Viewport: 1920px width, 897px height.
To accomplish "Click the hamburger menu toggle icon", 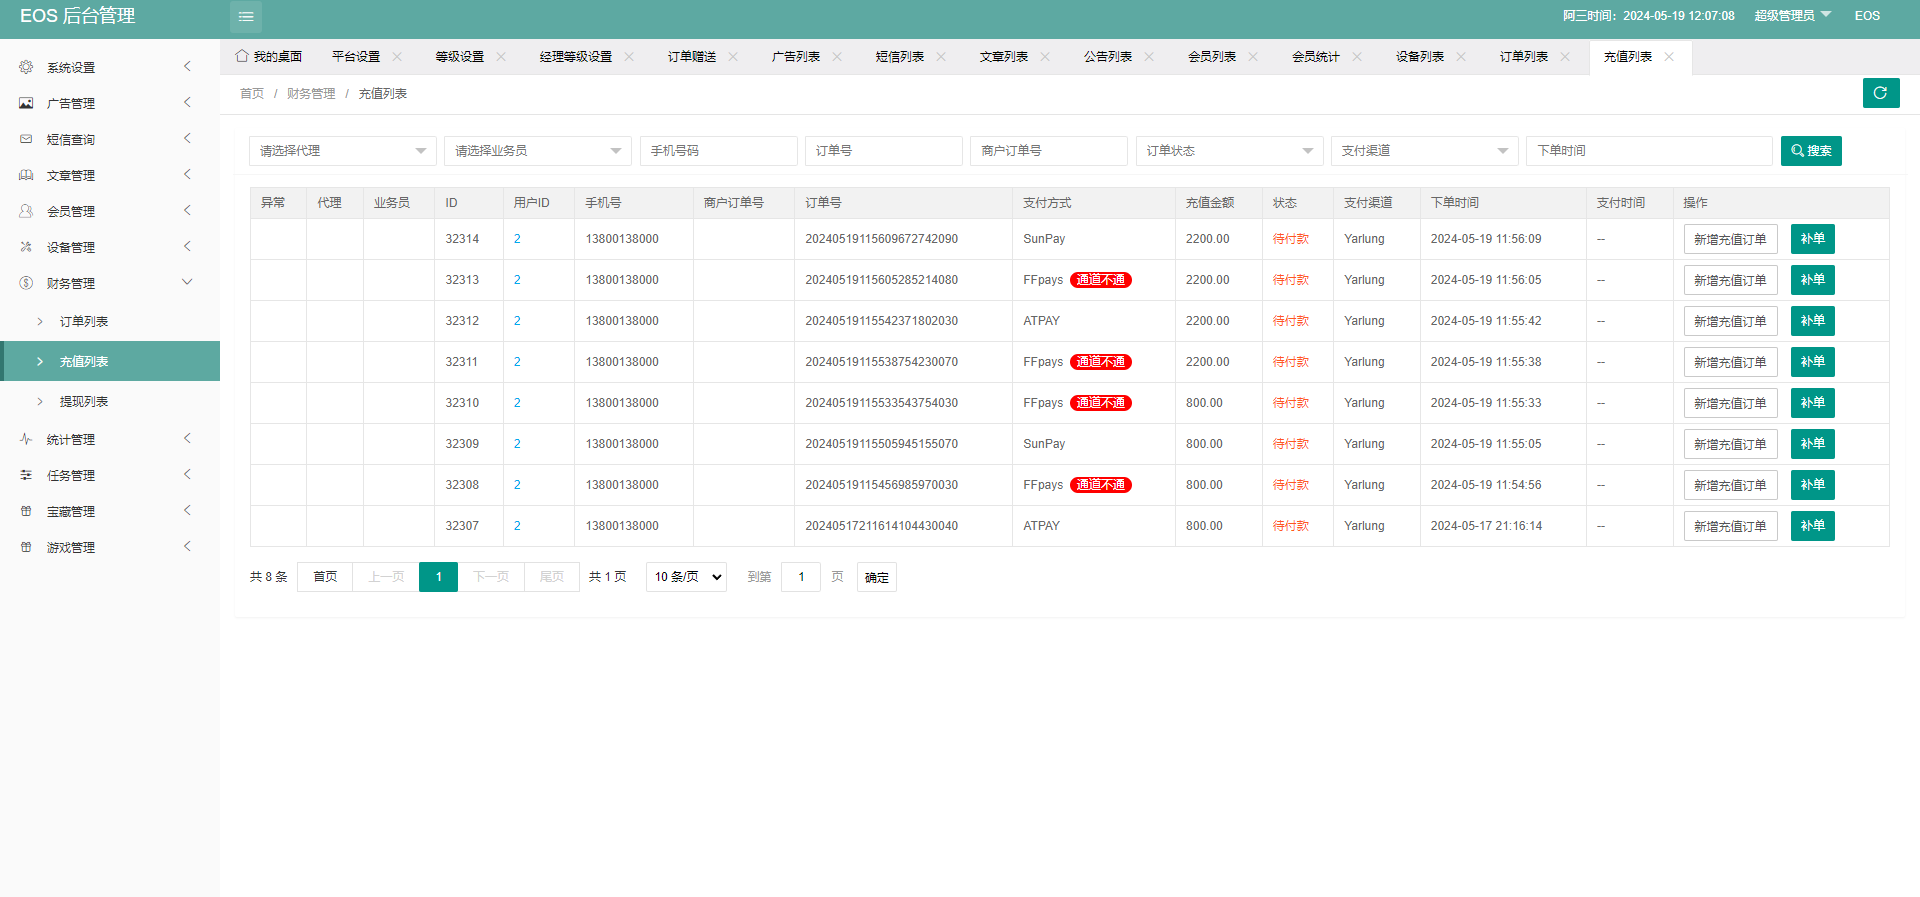I will pyautogui.click(x=246, y=17).
